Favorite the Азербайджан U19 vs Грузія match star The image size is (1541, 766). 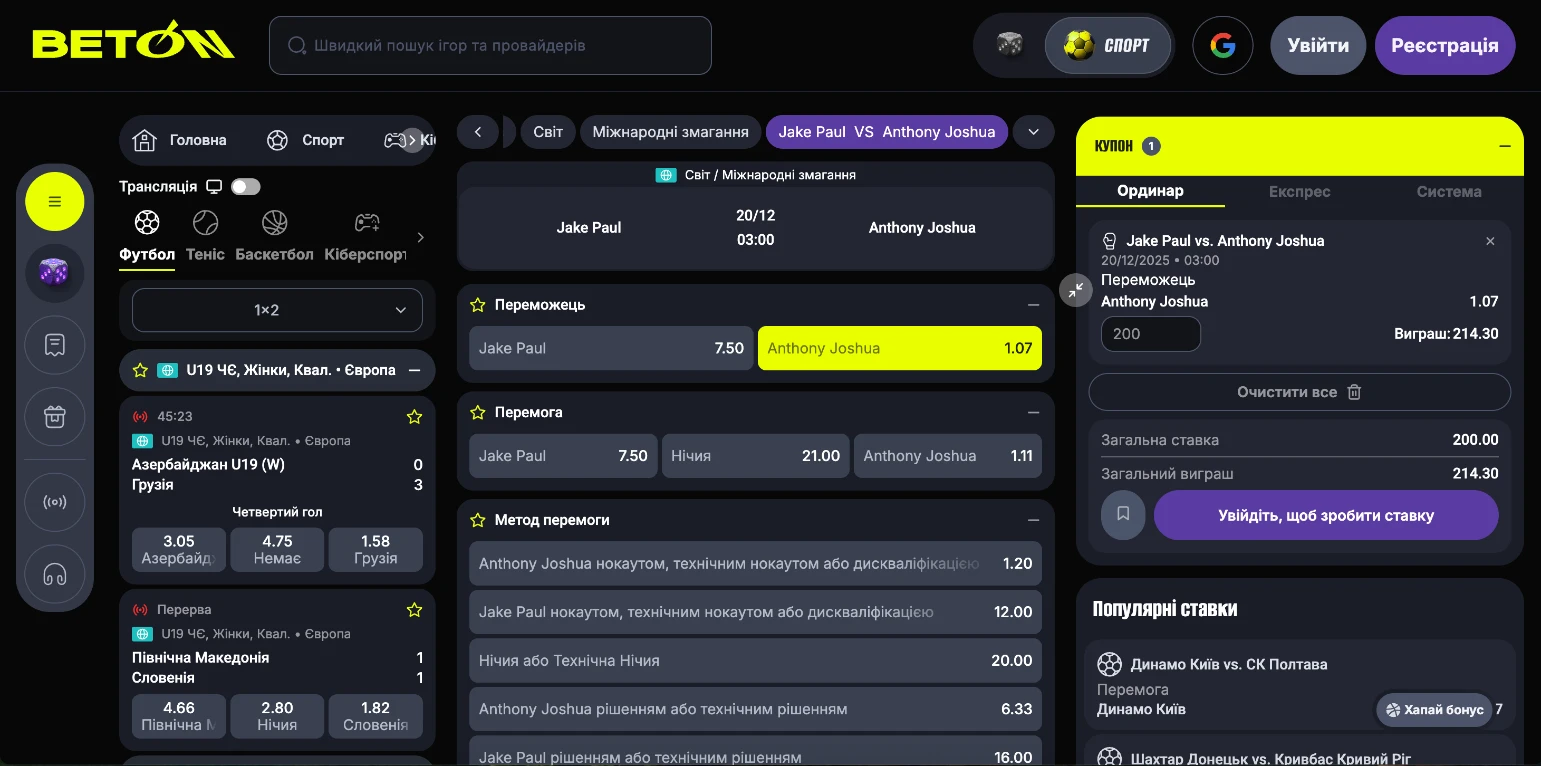[414, 417]
